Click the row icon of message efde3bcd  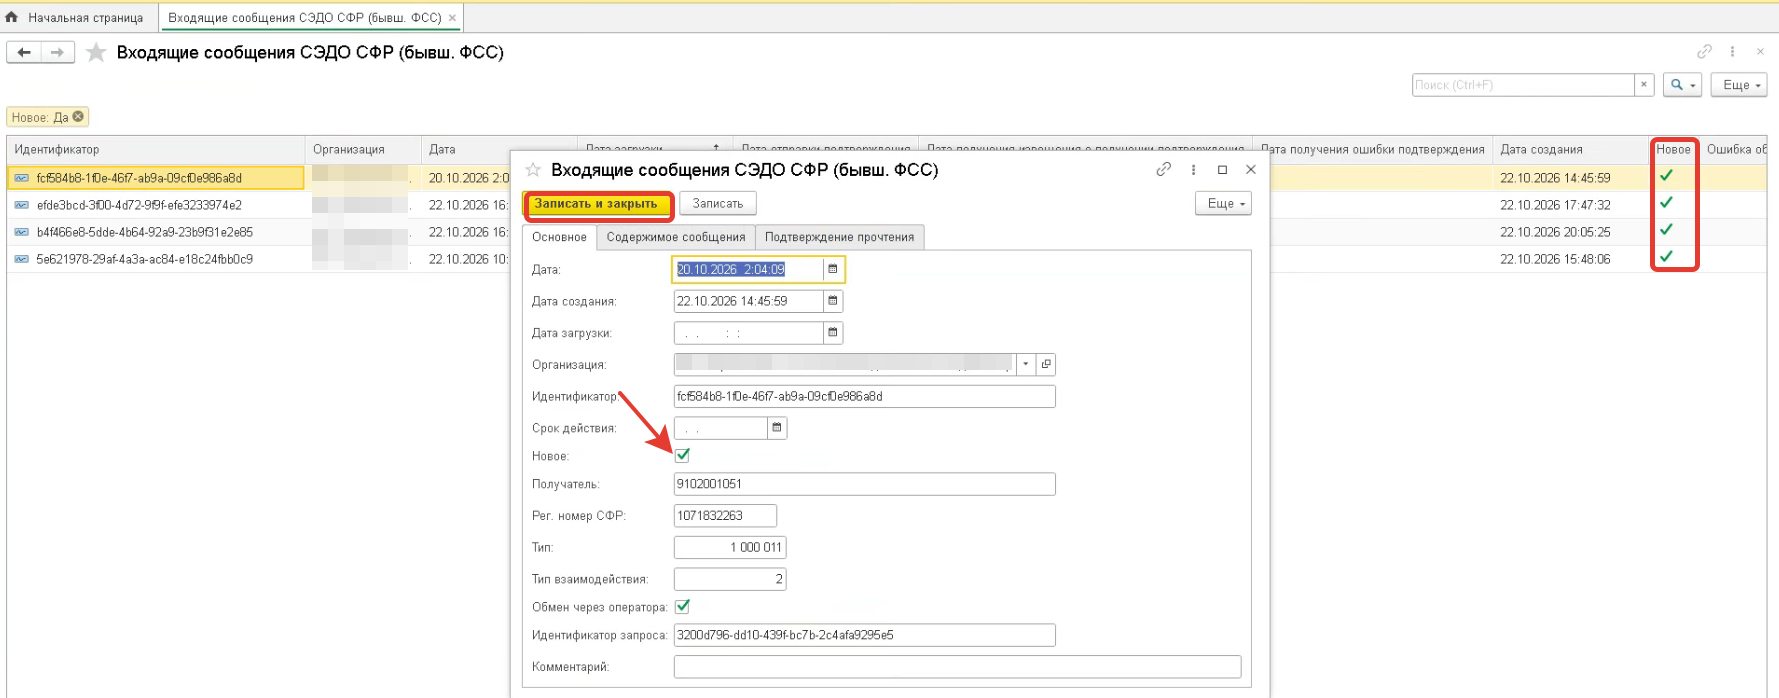21,205
